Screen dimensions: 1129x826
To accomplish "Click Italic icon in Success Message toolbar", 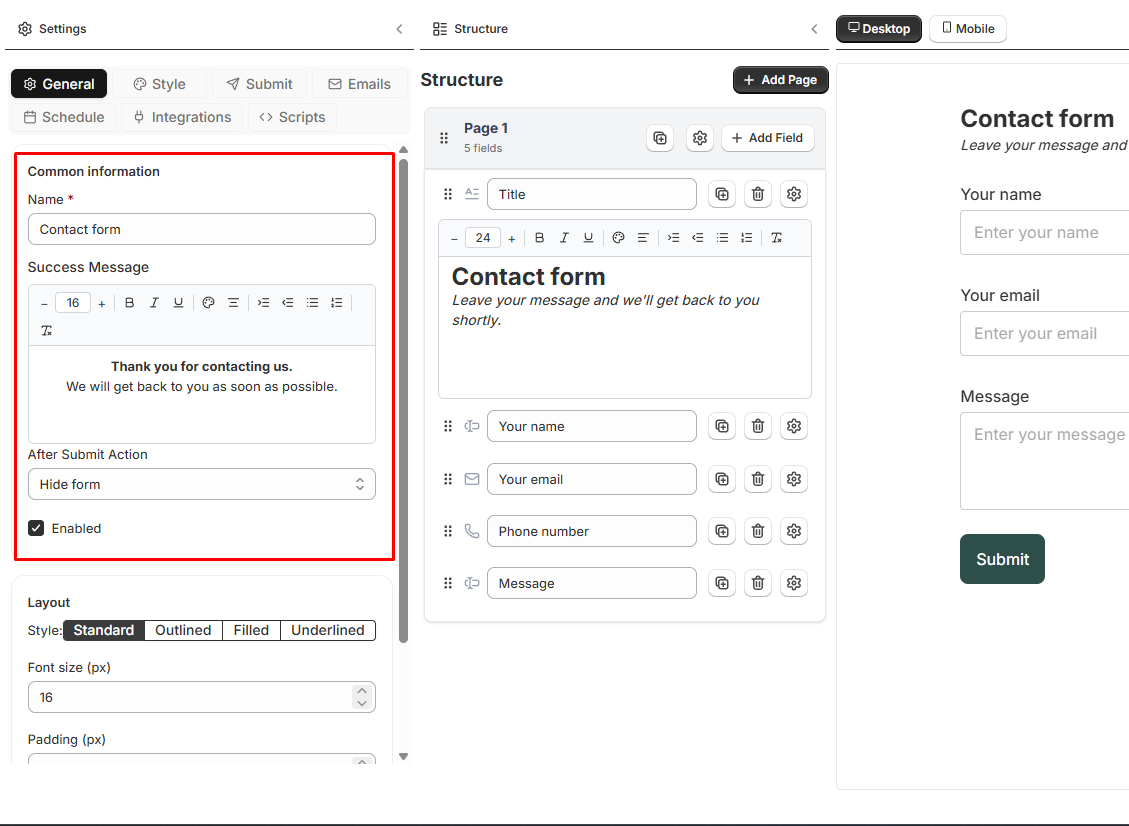I will coord(154,302).
